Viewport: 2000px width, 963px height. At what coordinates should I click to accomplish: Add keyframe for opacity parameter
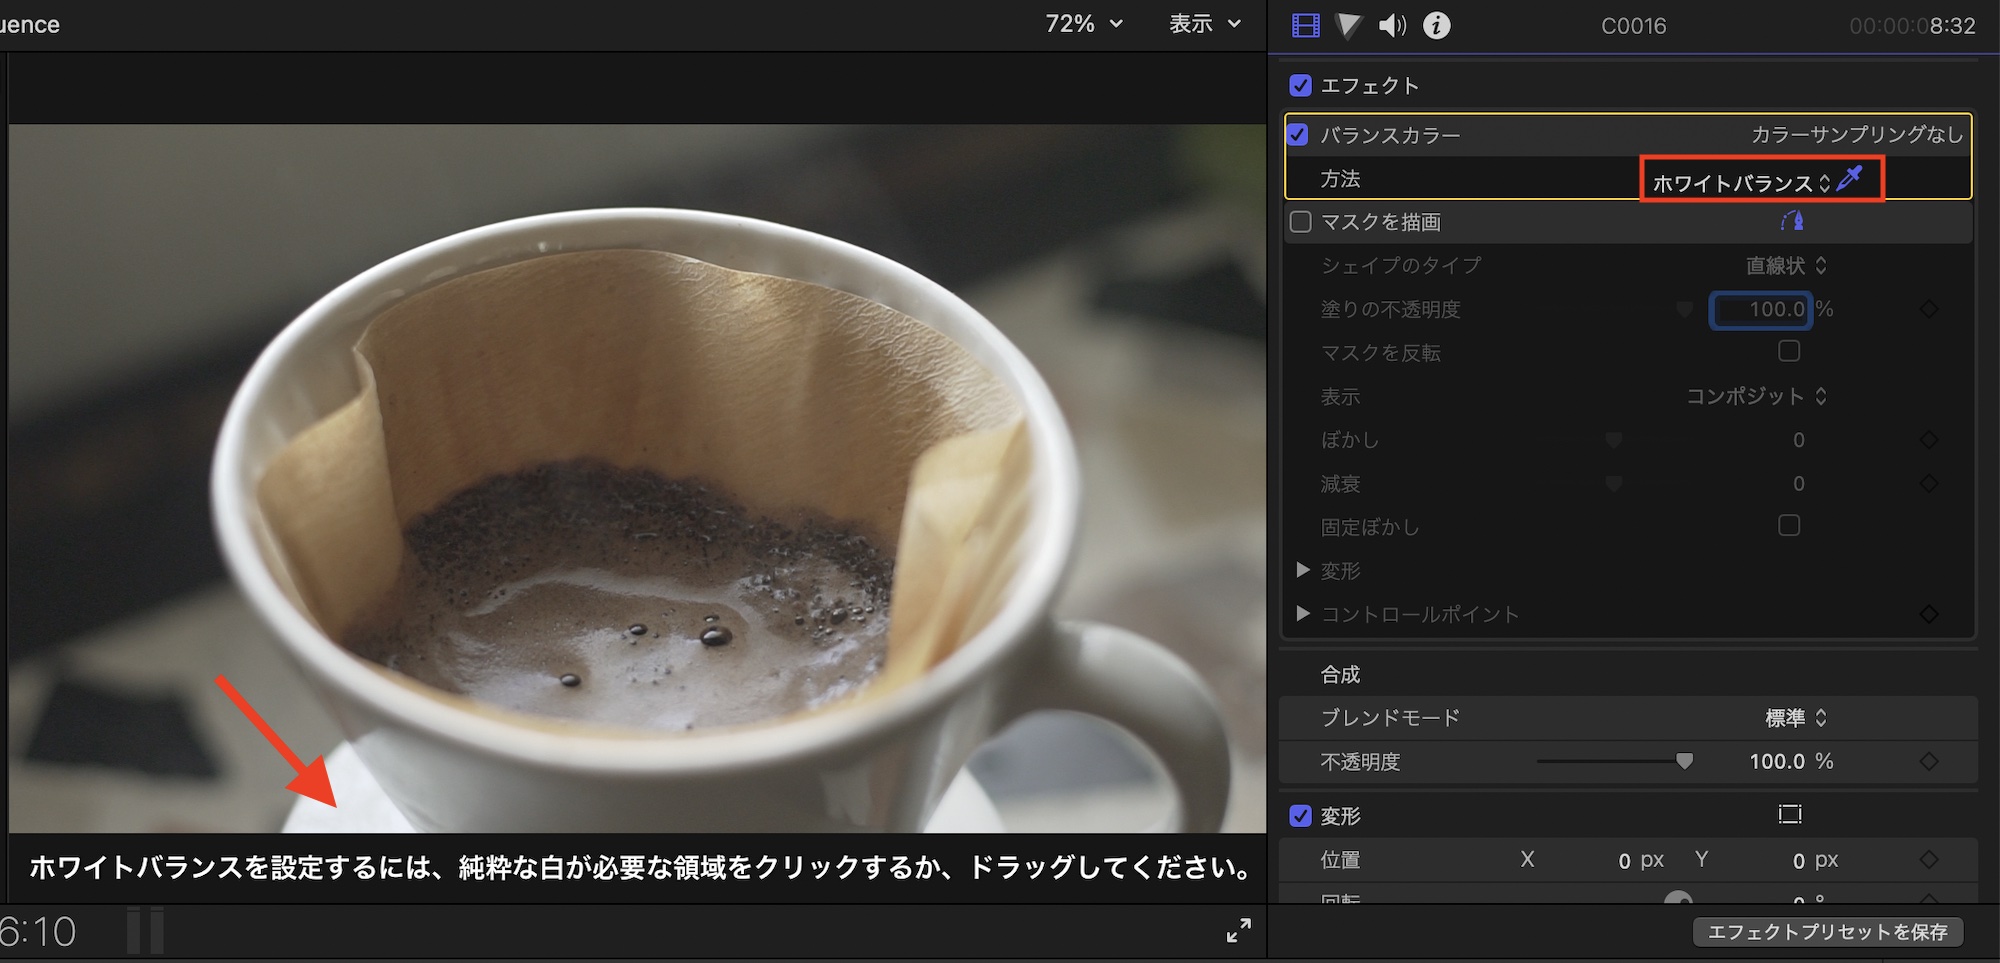(x=1929, y=762)
